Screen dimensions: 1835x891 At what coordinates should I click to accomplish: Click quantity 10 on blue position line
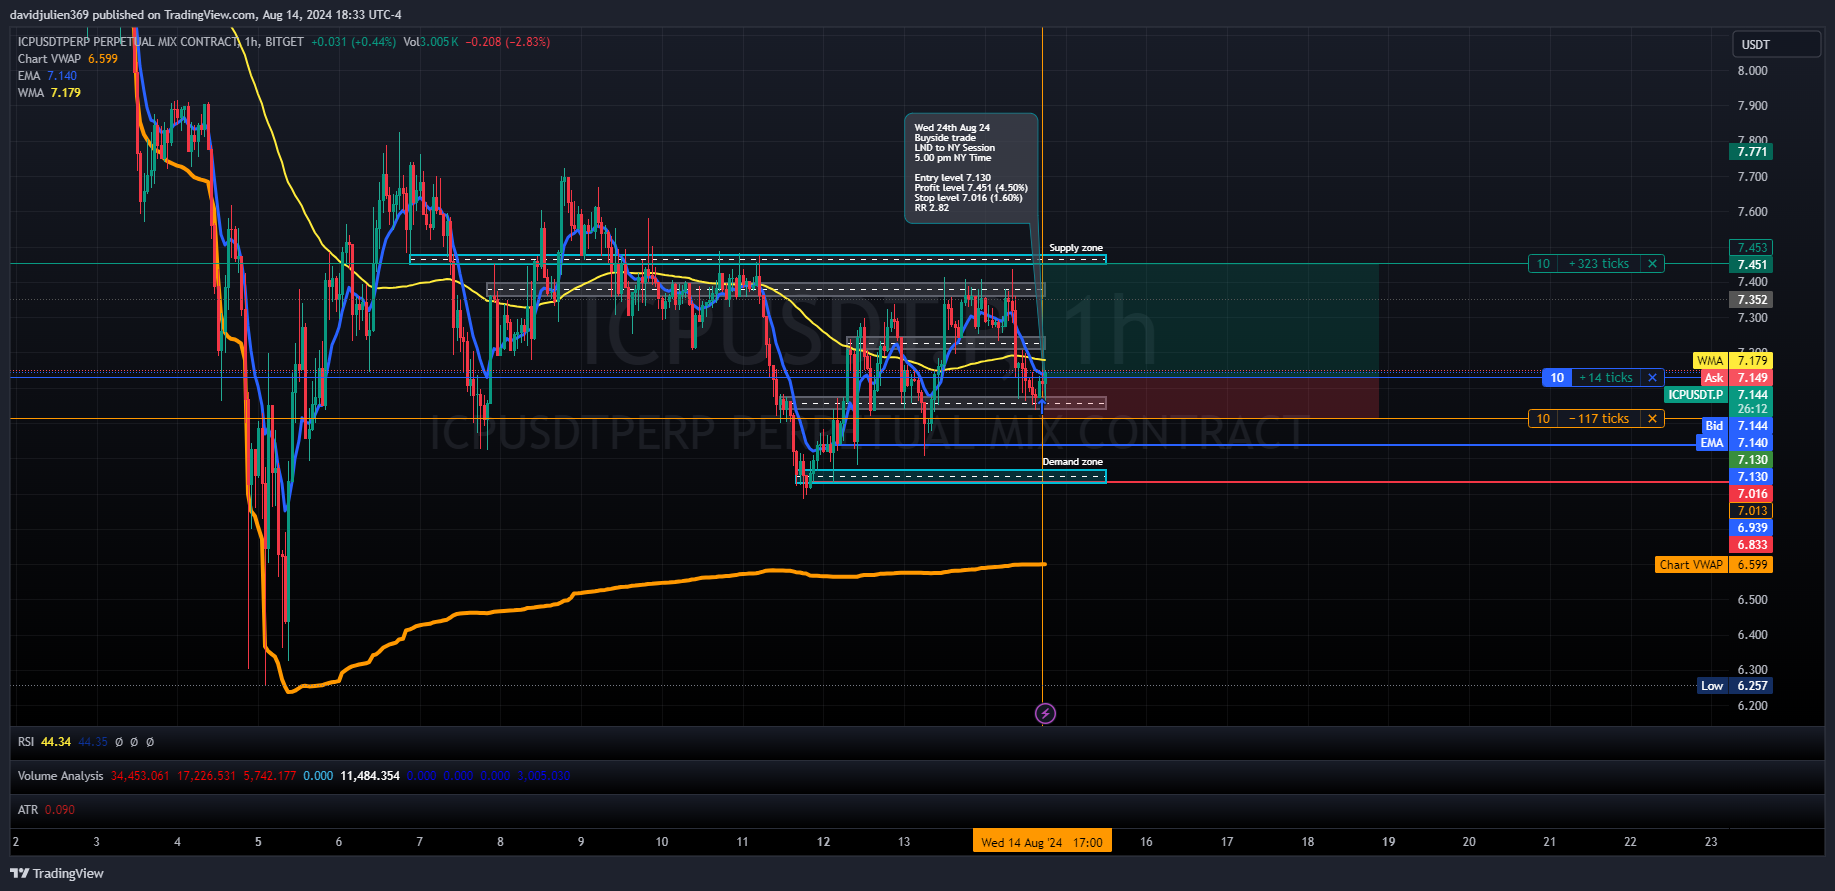[1557, 378]
